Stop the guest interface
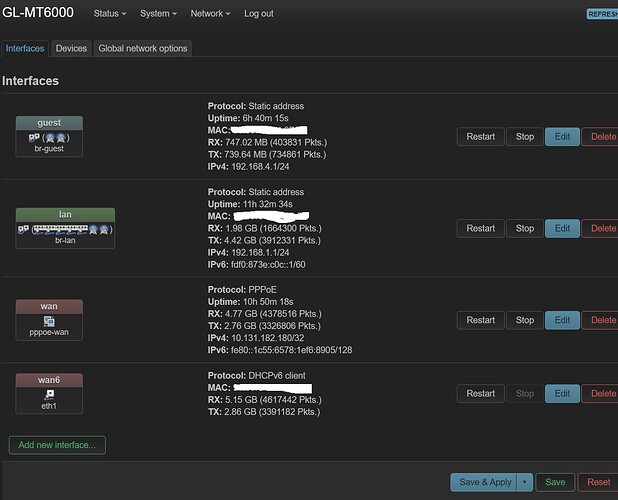 coord(525,137)
